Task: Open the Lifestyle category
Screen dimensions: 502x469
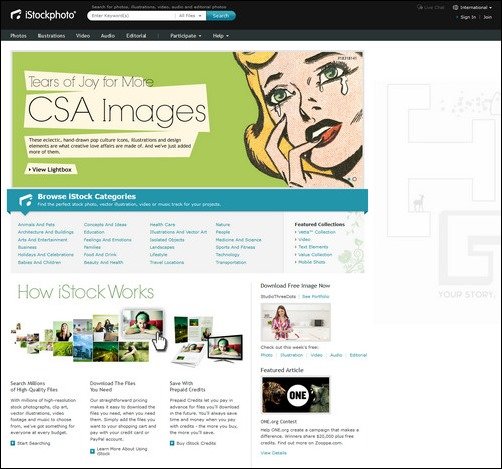Action: click(158, 255)
